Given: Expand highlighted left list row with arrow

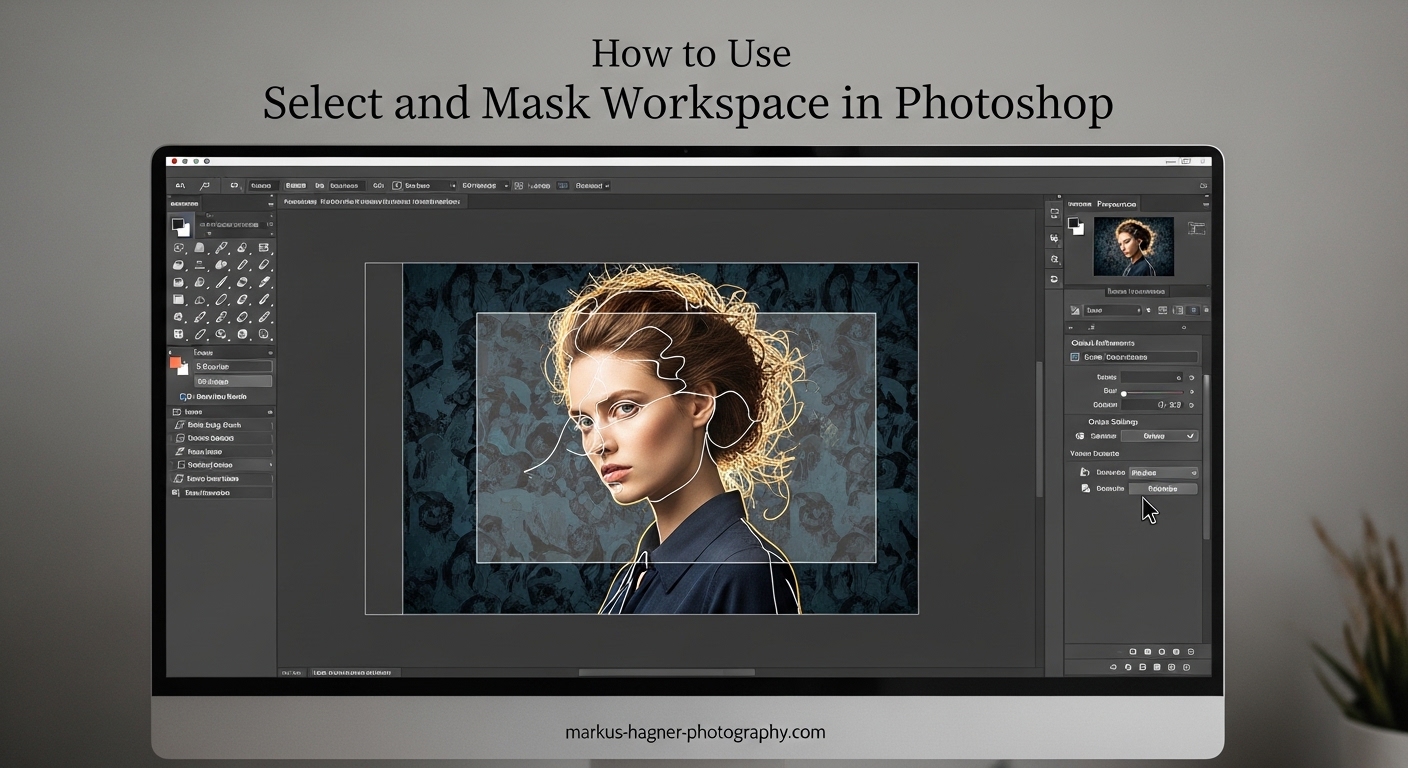Looking at the screenshot, I should tap(222, 465).
